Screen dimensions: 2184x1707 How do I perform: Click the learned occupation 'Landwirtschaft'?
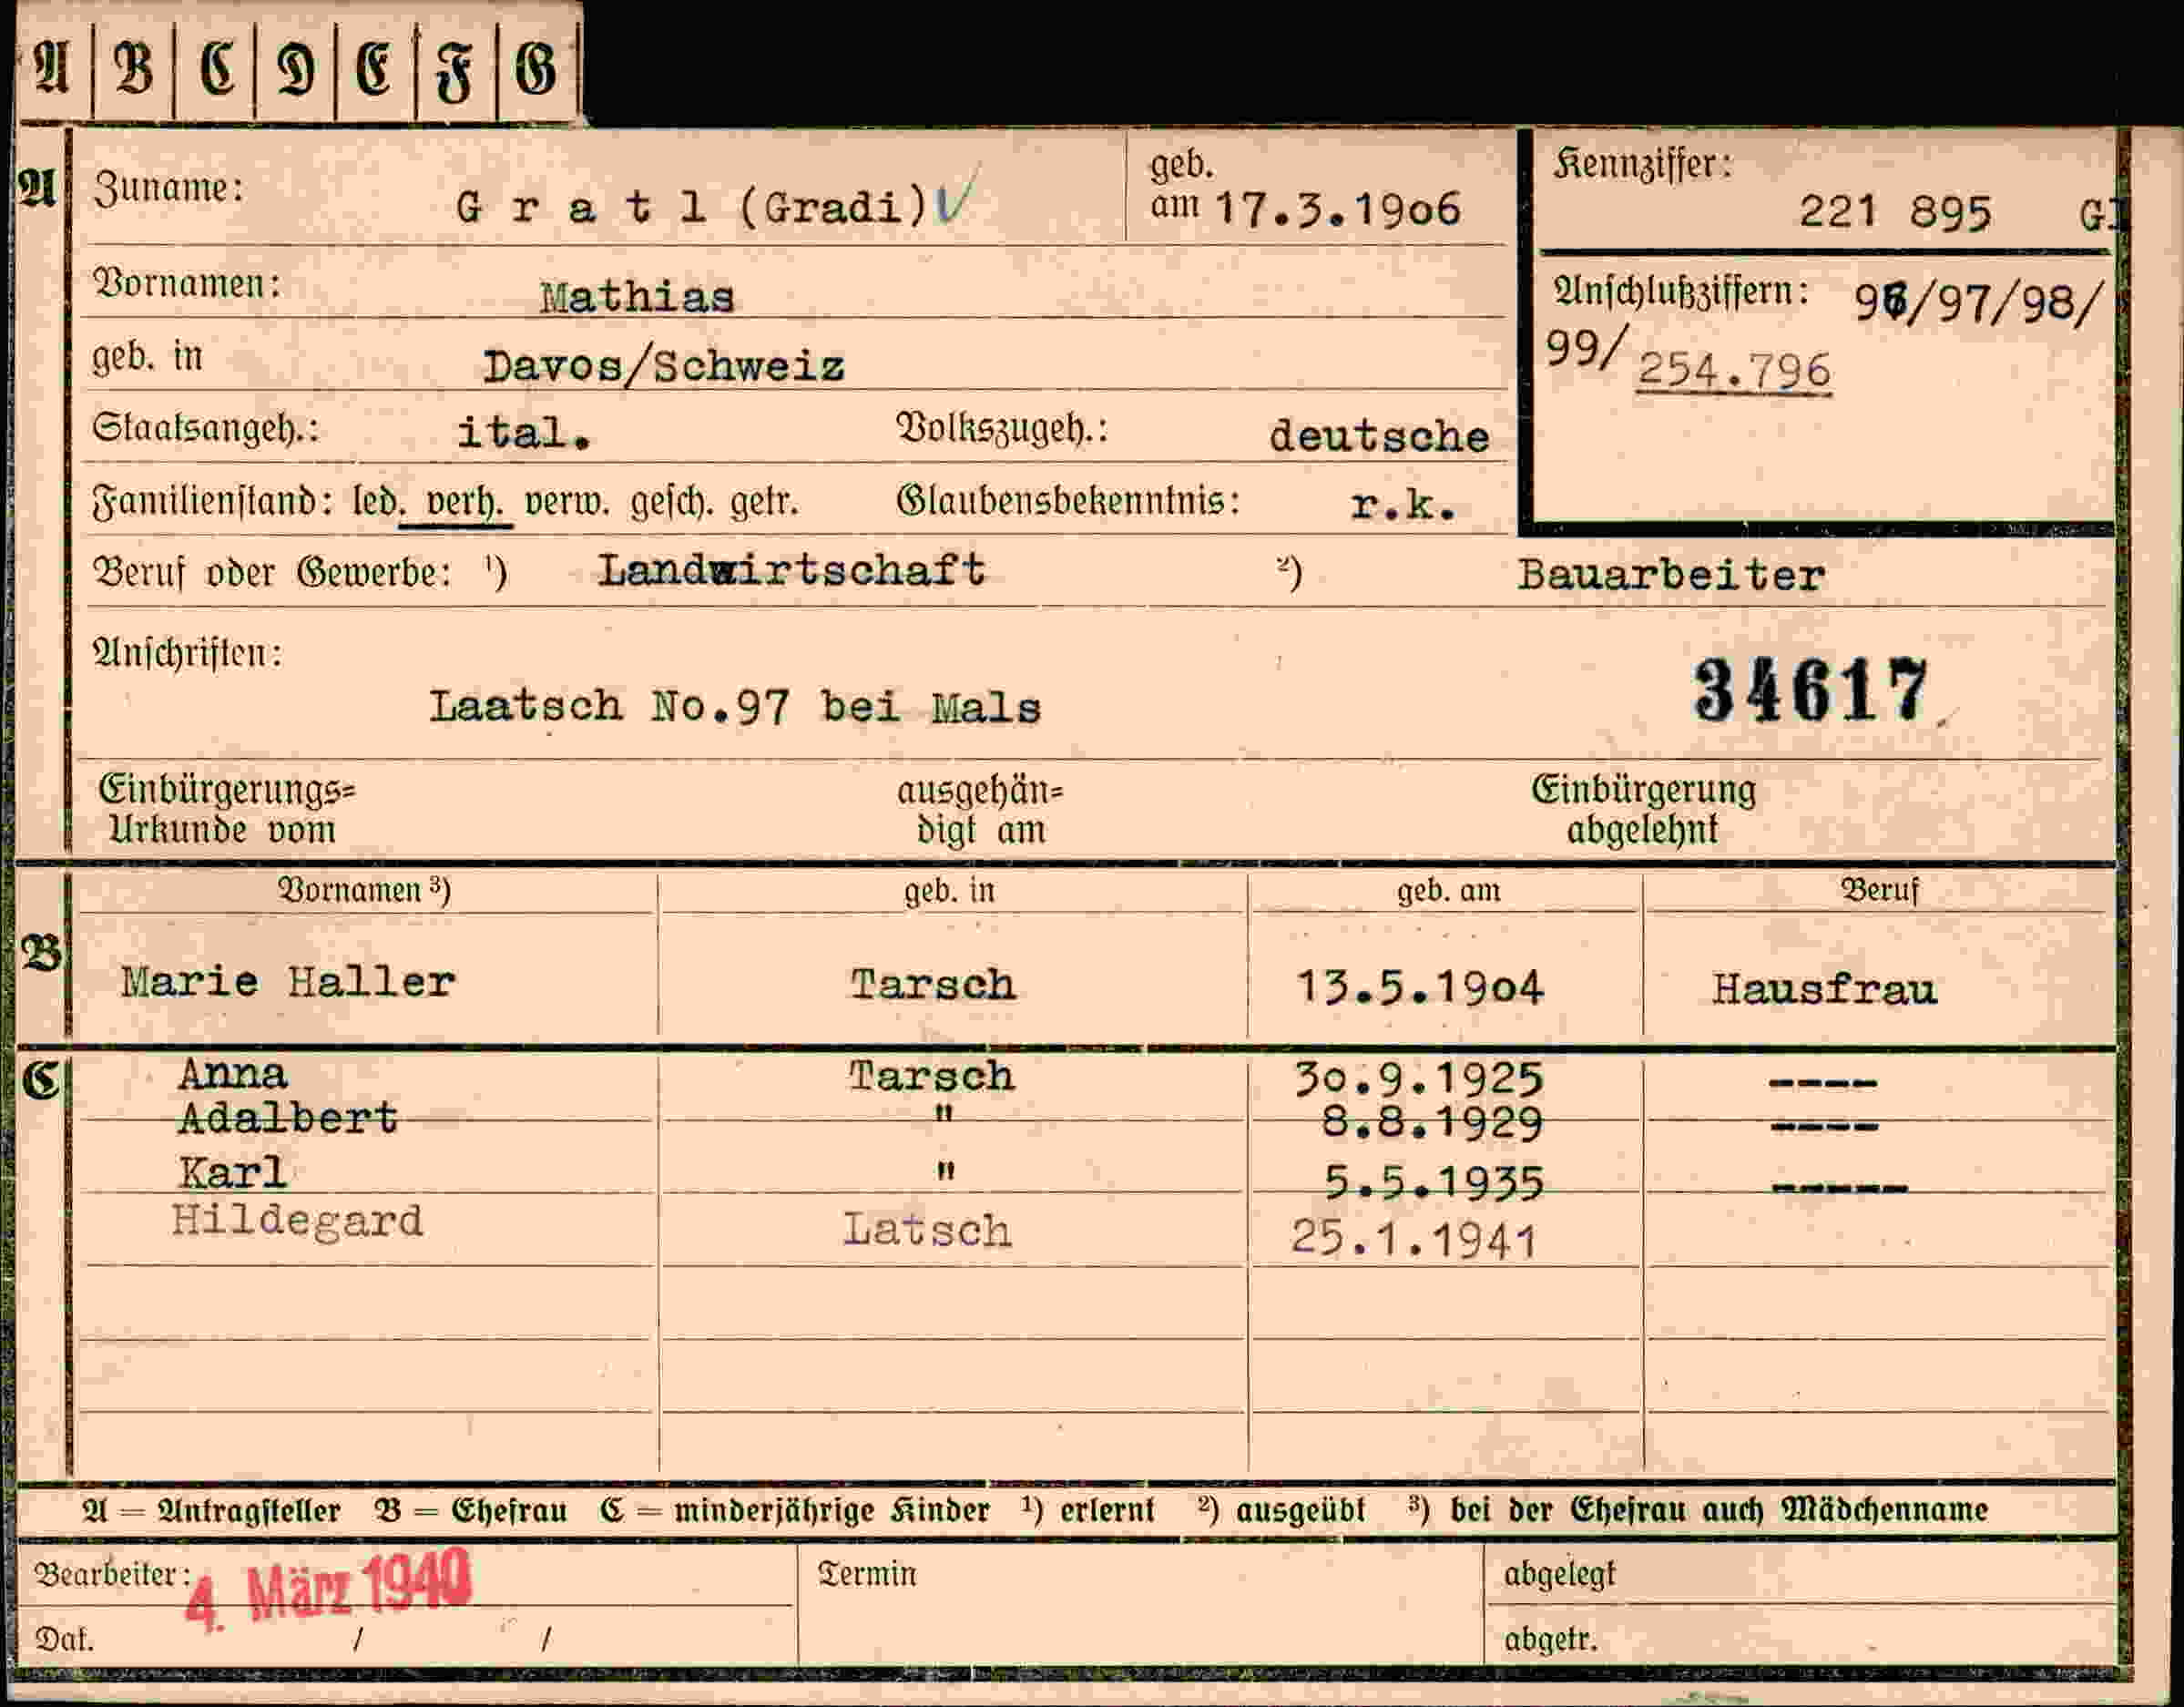coord(792,570)
